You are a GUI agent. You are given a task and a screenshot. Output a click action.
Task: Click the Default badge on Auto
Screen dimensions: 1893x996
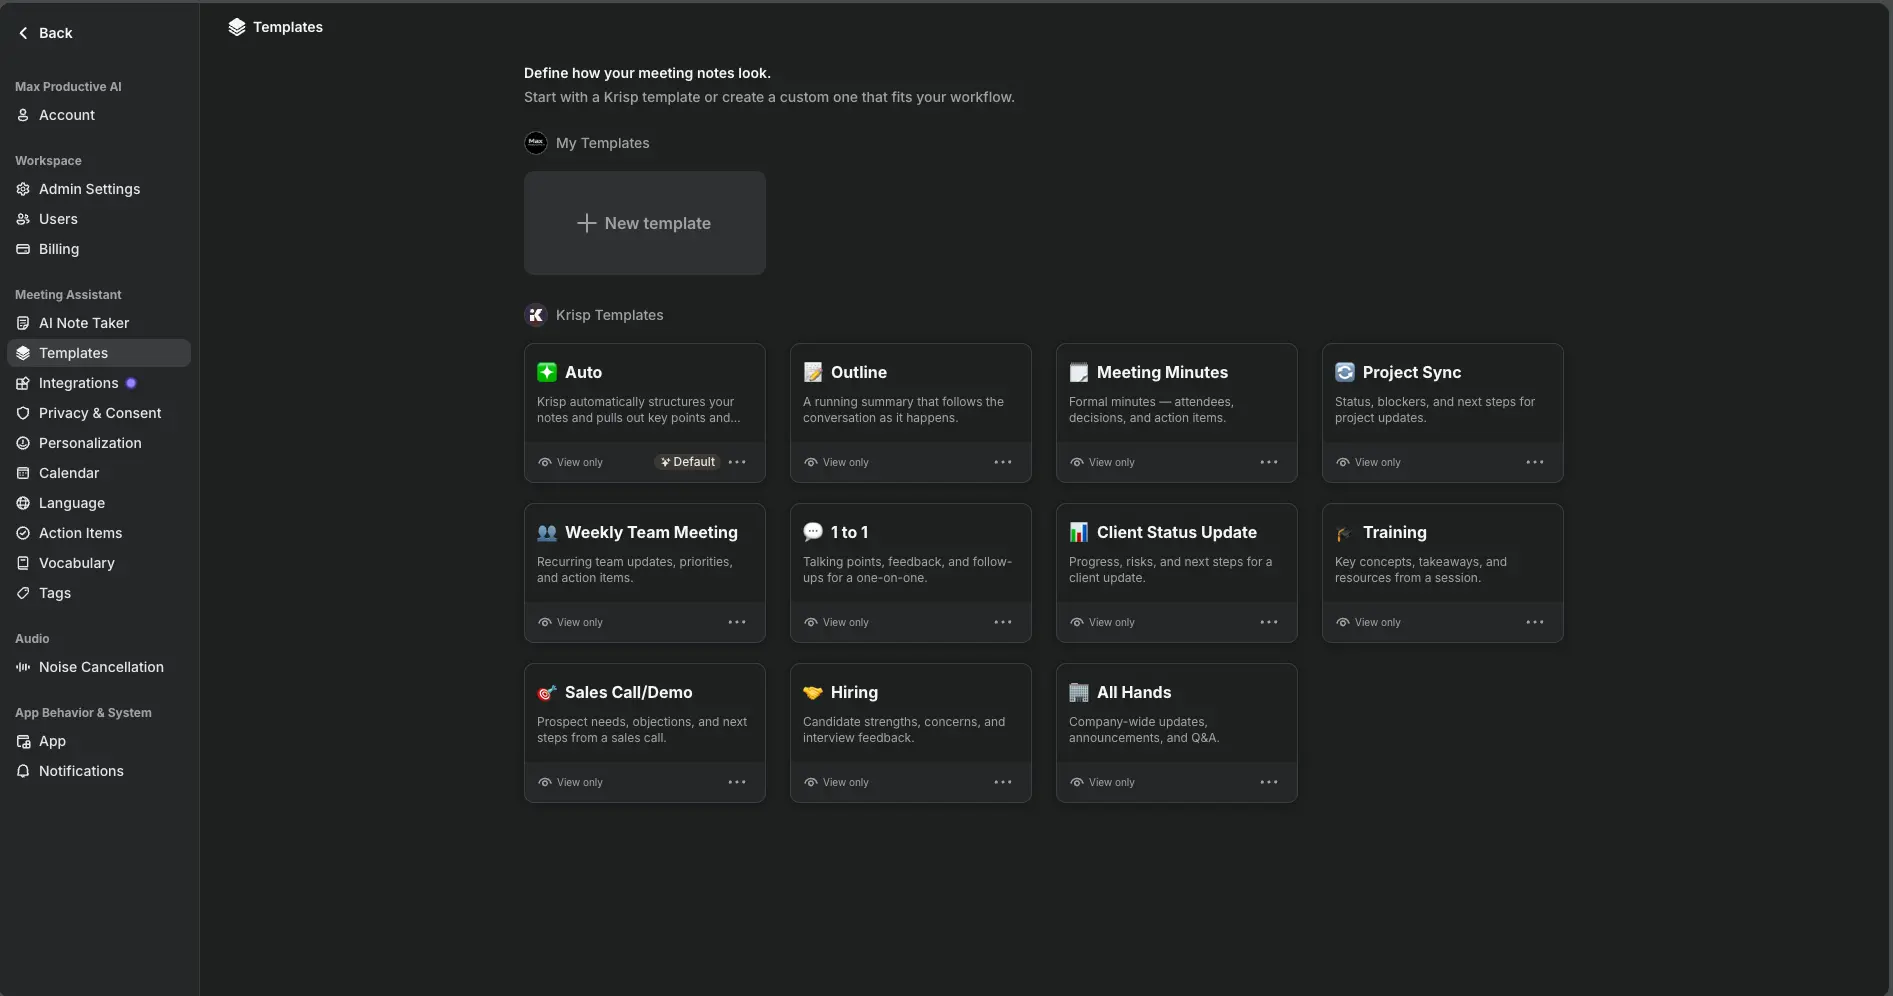688,462
